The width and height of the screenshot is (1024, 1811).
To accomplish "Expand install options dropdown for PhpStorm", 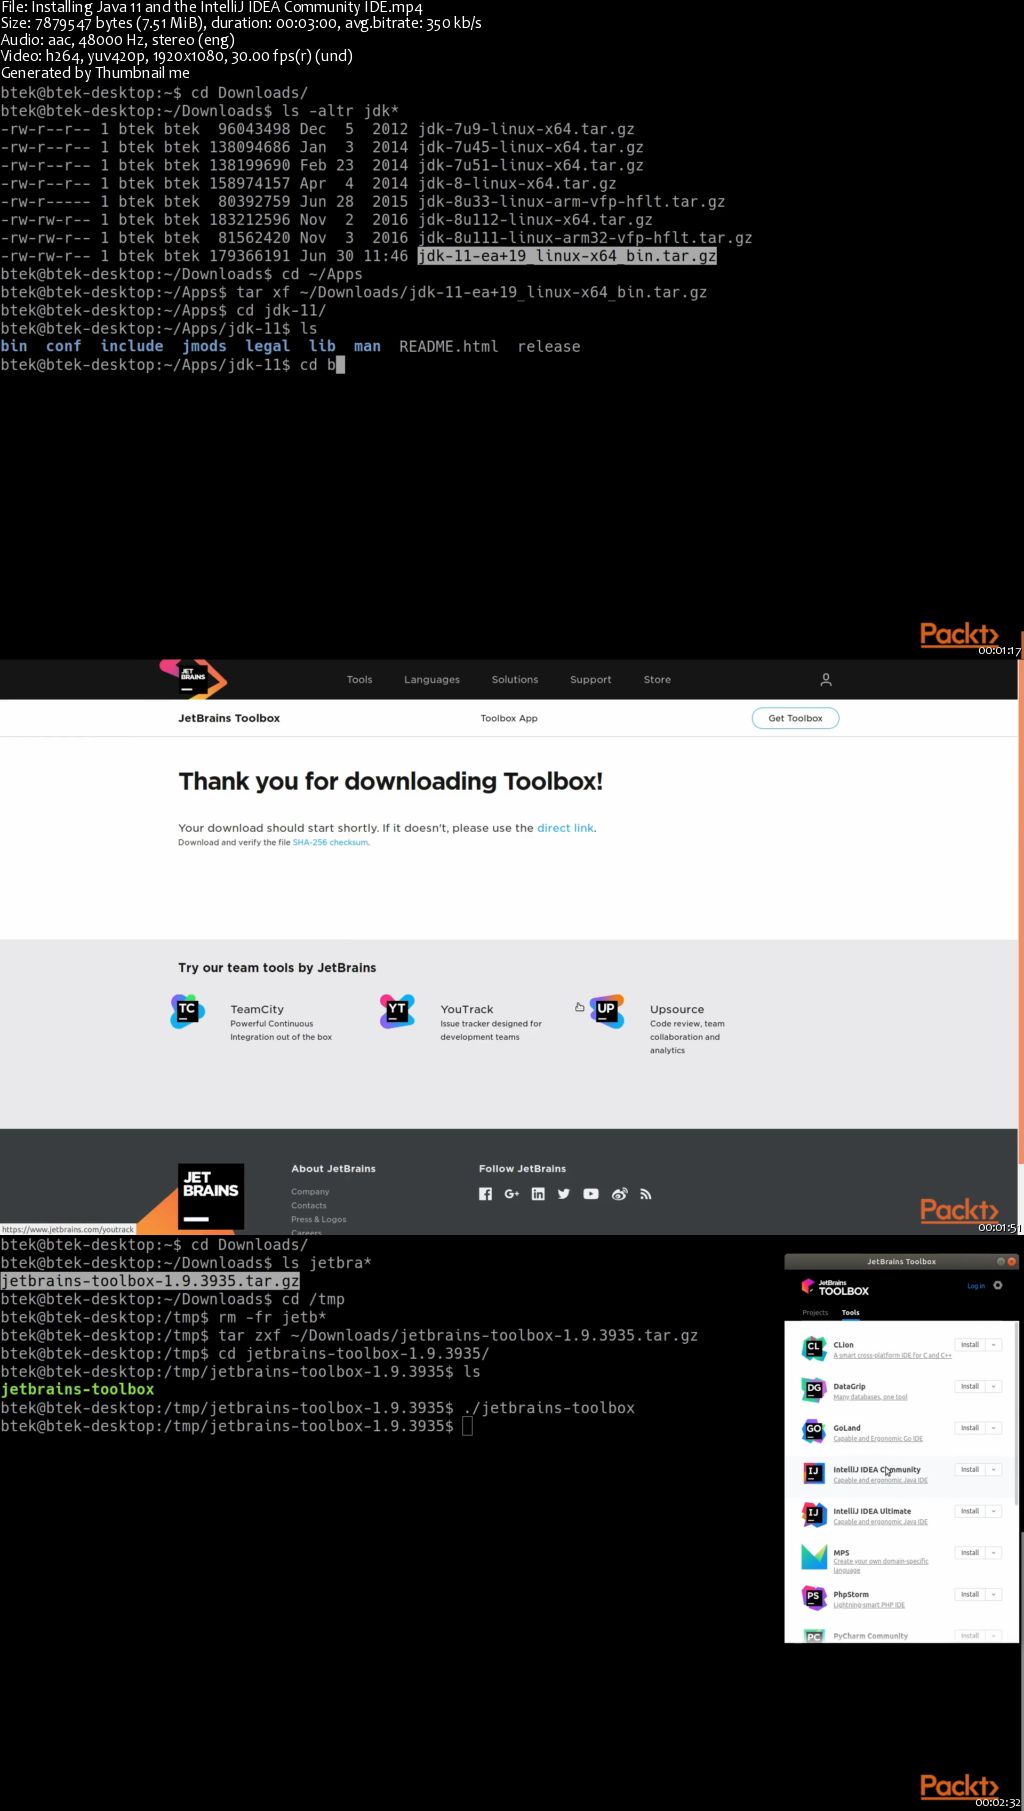I will [993, 1595].
